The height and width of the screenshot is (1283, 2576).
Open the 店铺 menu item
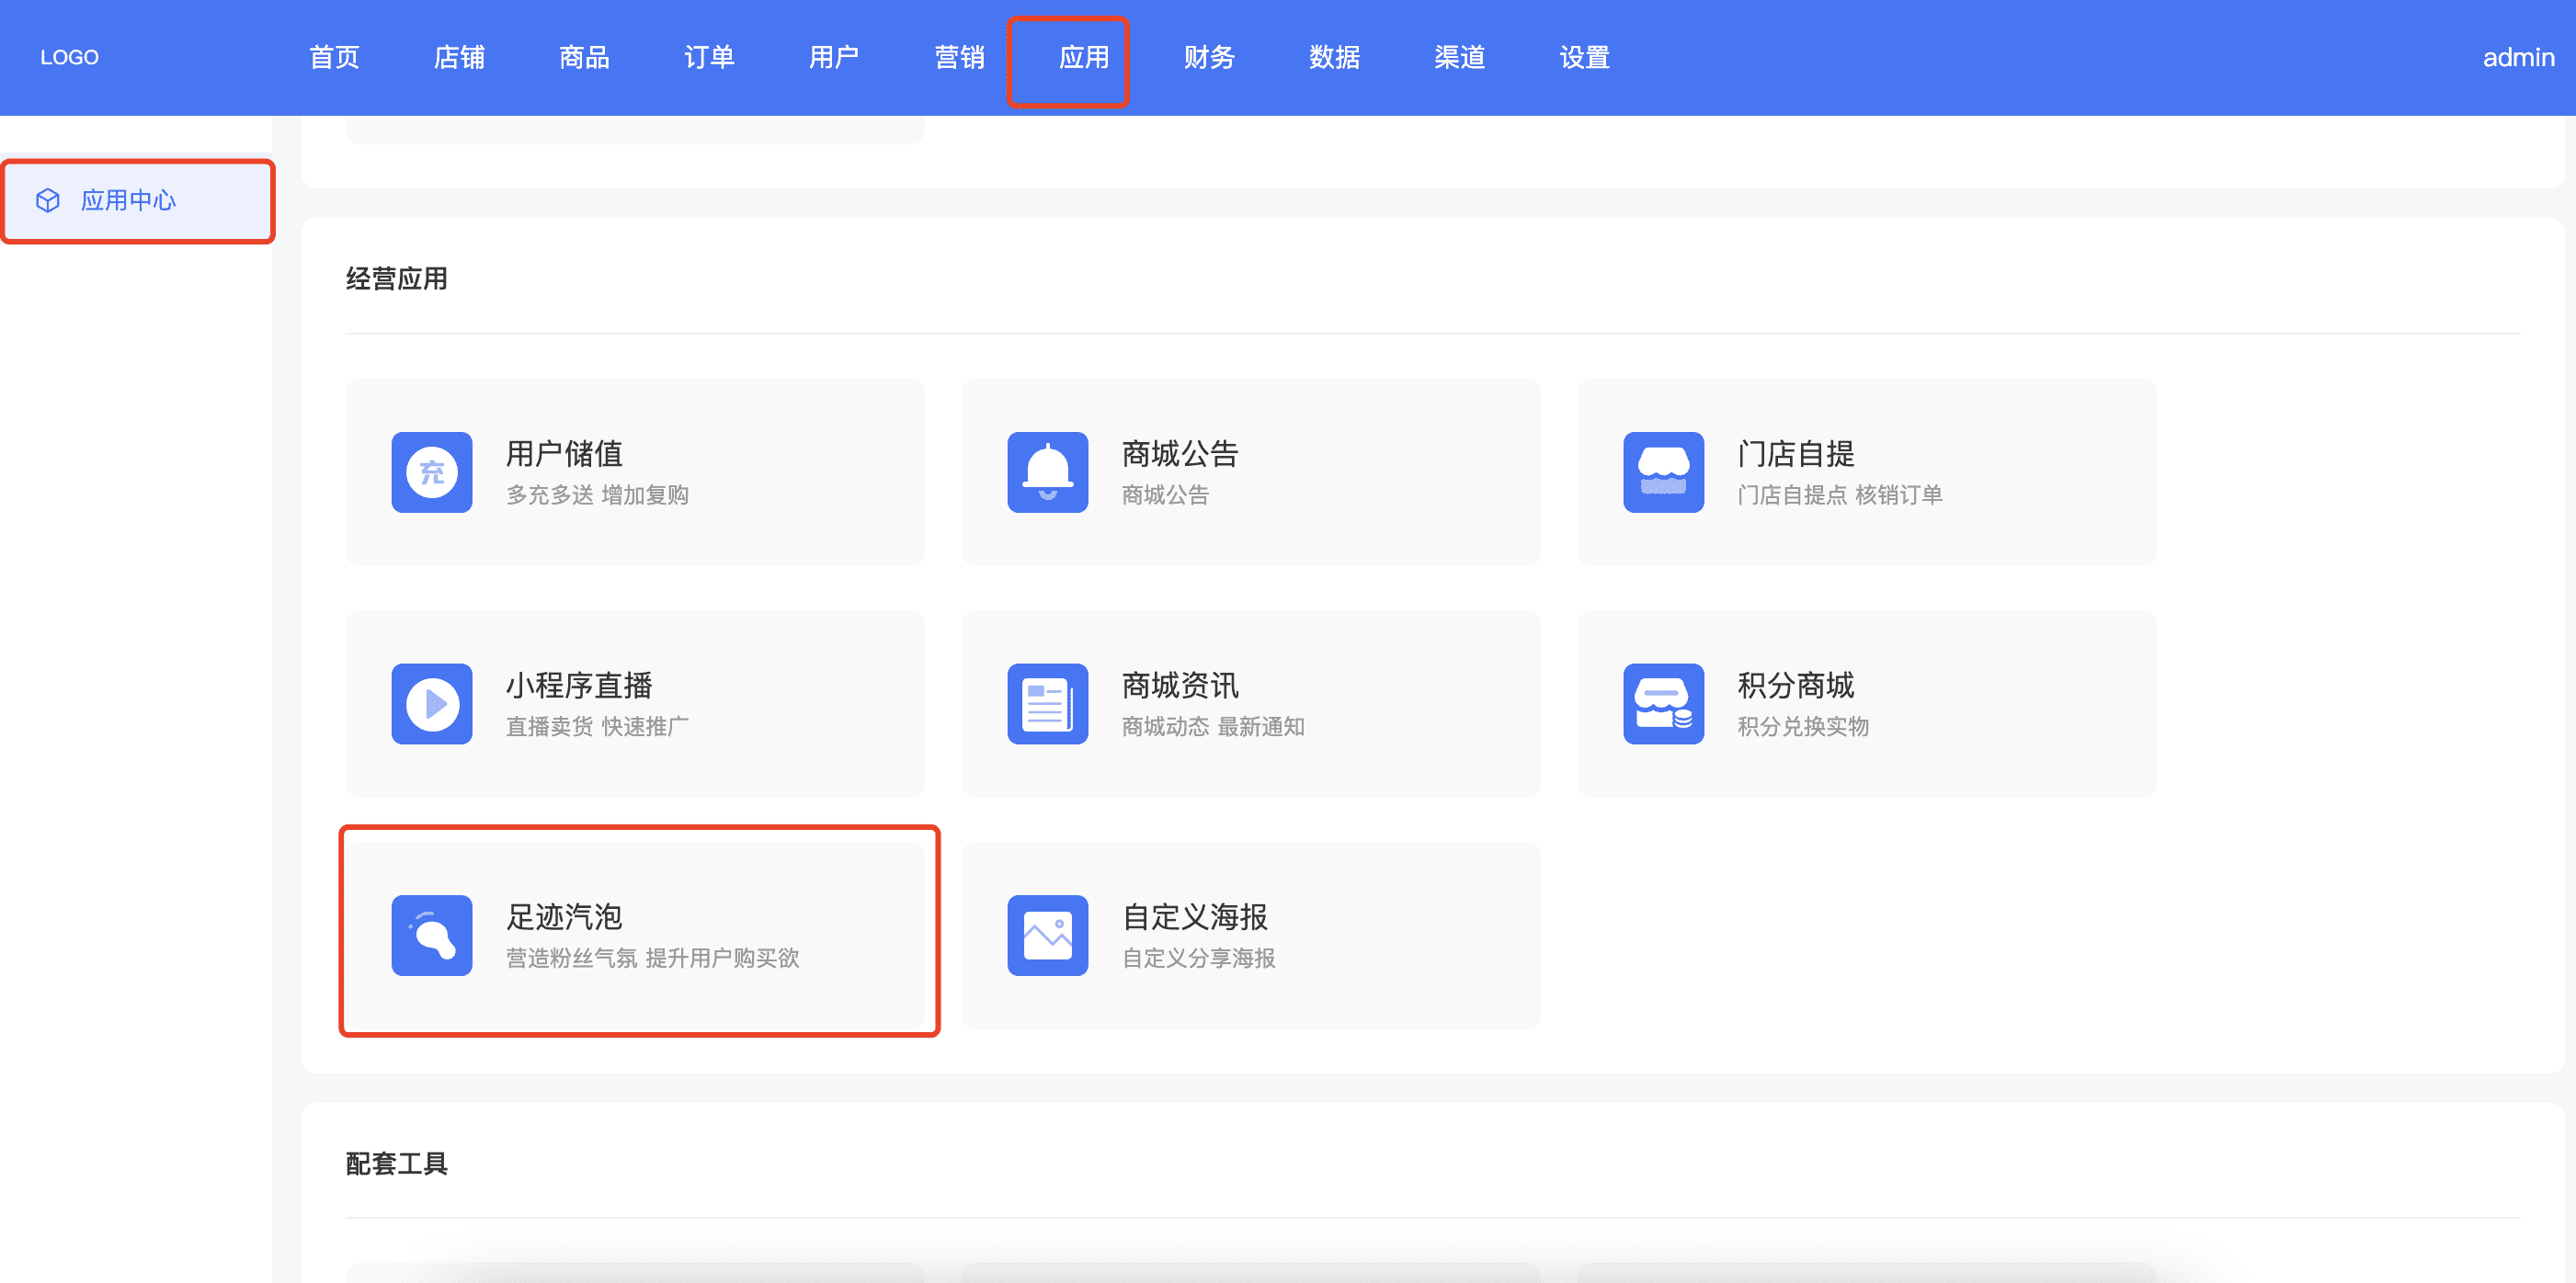coord(459,57)
